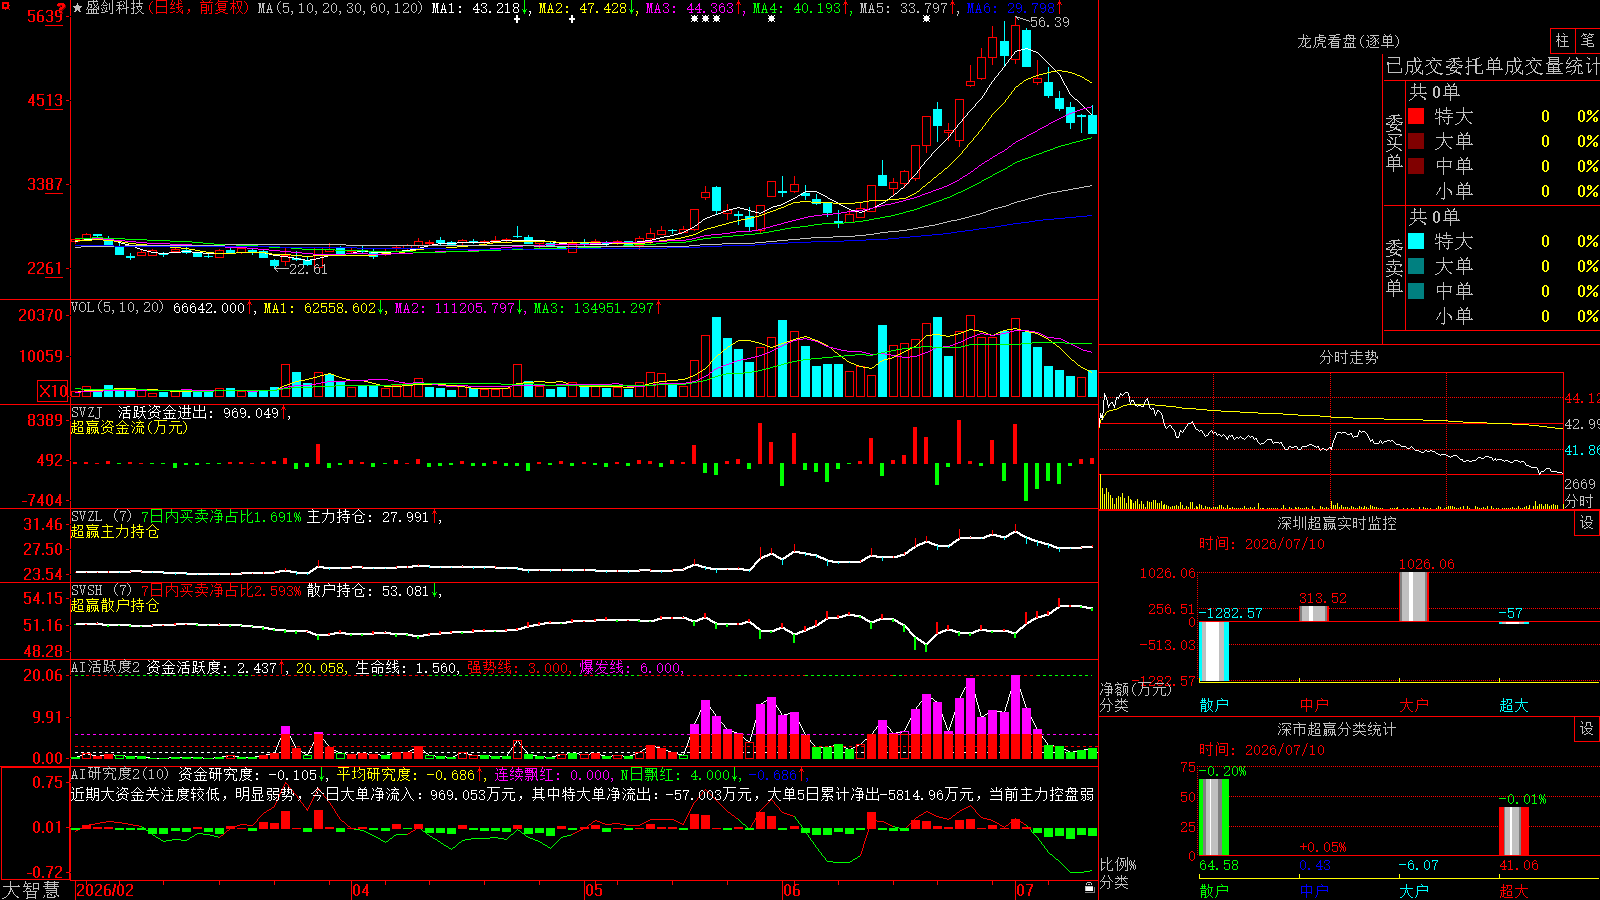The image size is (1600, 900).
Task: Click the 主力持仓: 27.991 value
Action: (368, 517)
